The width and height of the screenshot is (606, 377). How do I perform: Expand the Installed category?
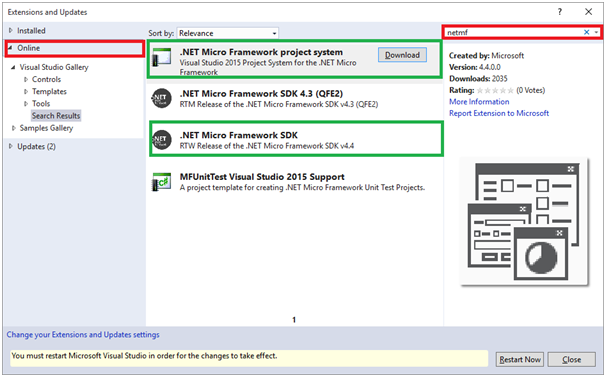[x=11, y=30]
